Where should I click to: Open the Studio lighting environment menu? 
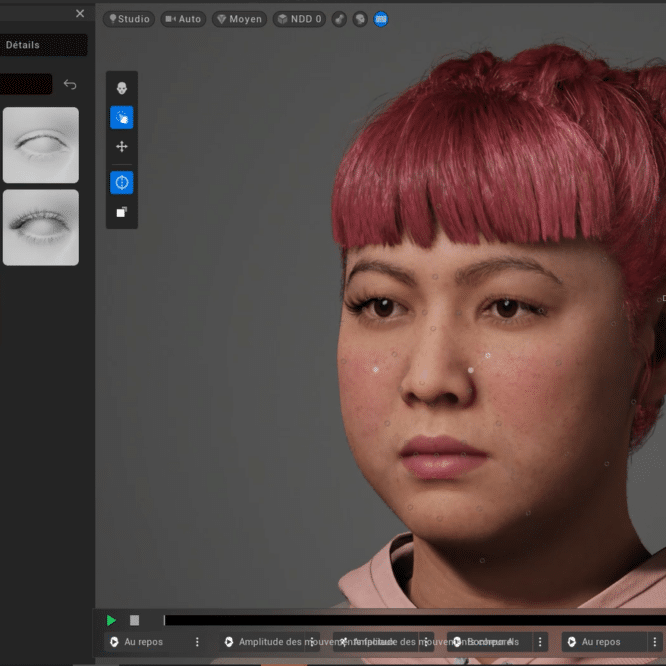(x=129, y=19)
